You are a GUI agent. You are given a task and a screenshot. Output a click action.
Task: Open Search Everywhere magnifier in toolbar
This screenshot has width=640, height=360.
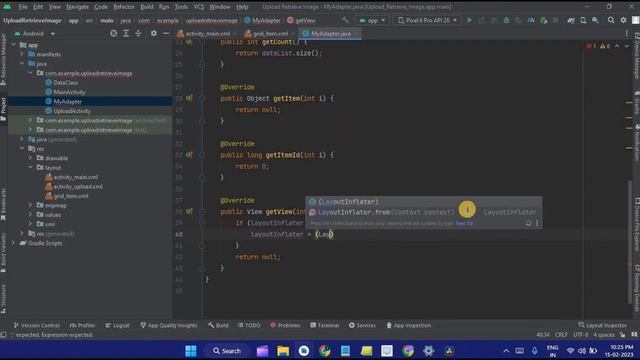(611, 20)
